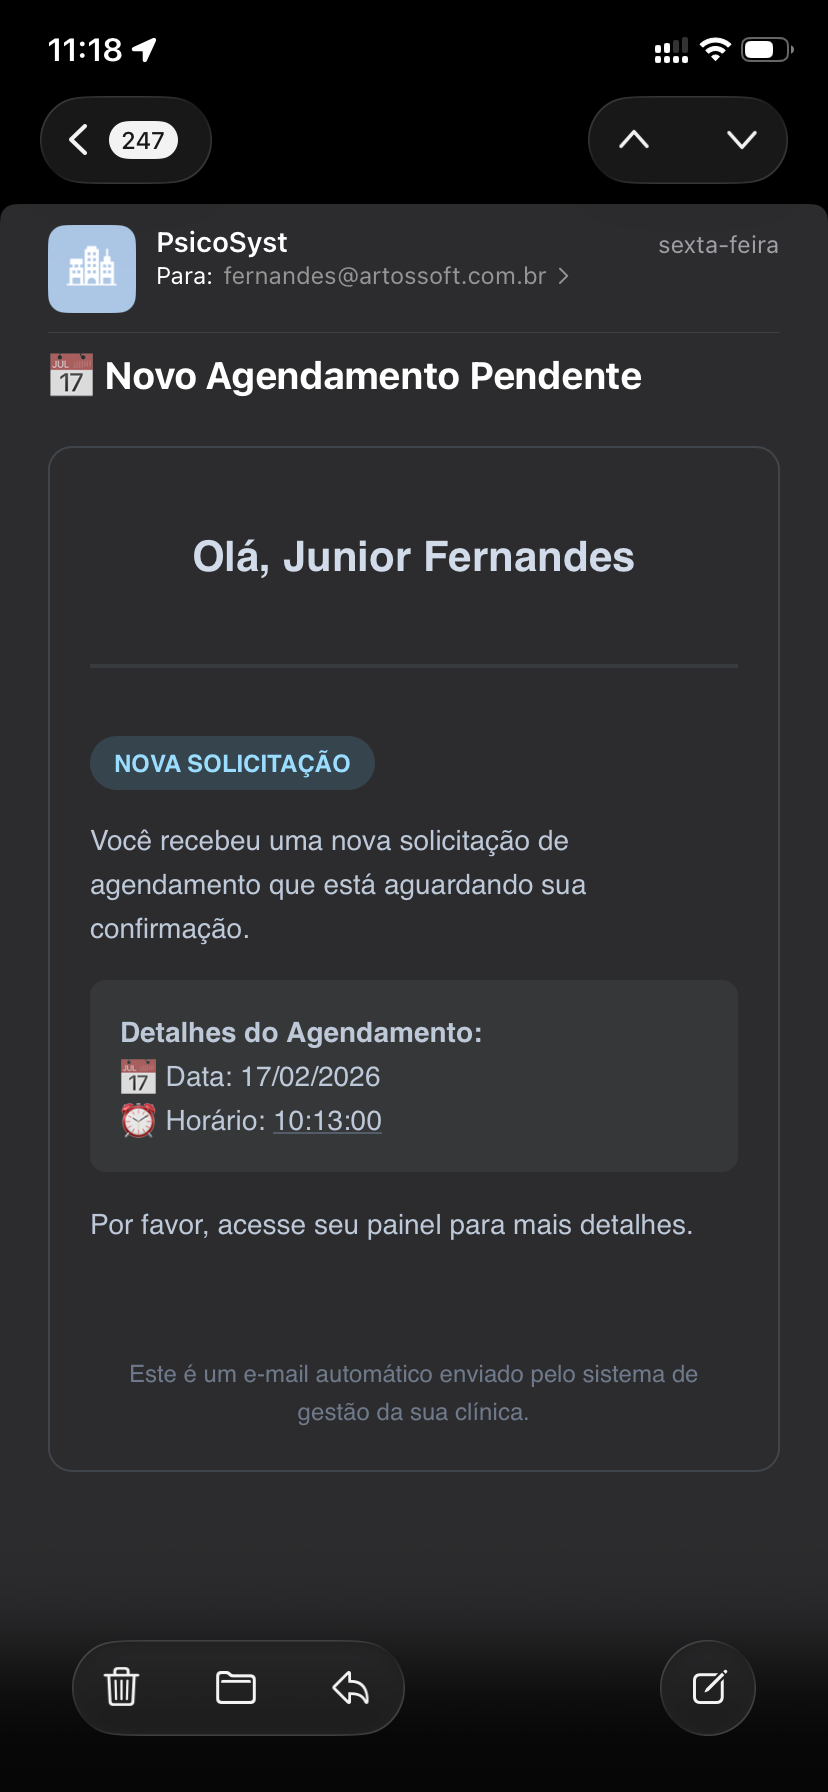Select recipient fernandes@artossoft.com.br address
The width and height of the screenshot is (828, 1792).
[x=385, y=276]
